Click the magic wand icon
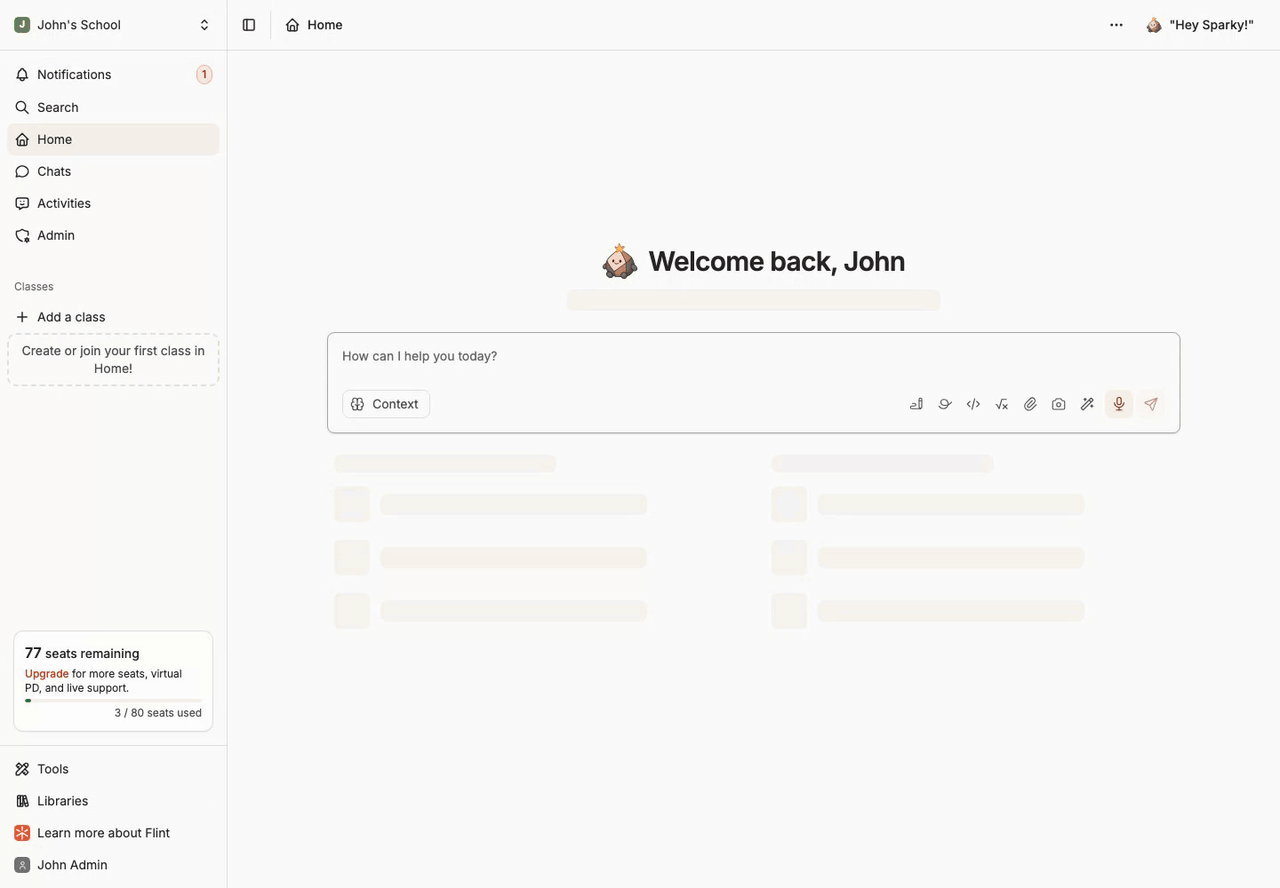Viewport: 1280px width, 888px height. click(1087, 404)
